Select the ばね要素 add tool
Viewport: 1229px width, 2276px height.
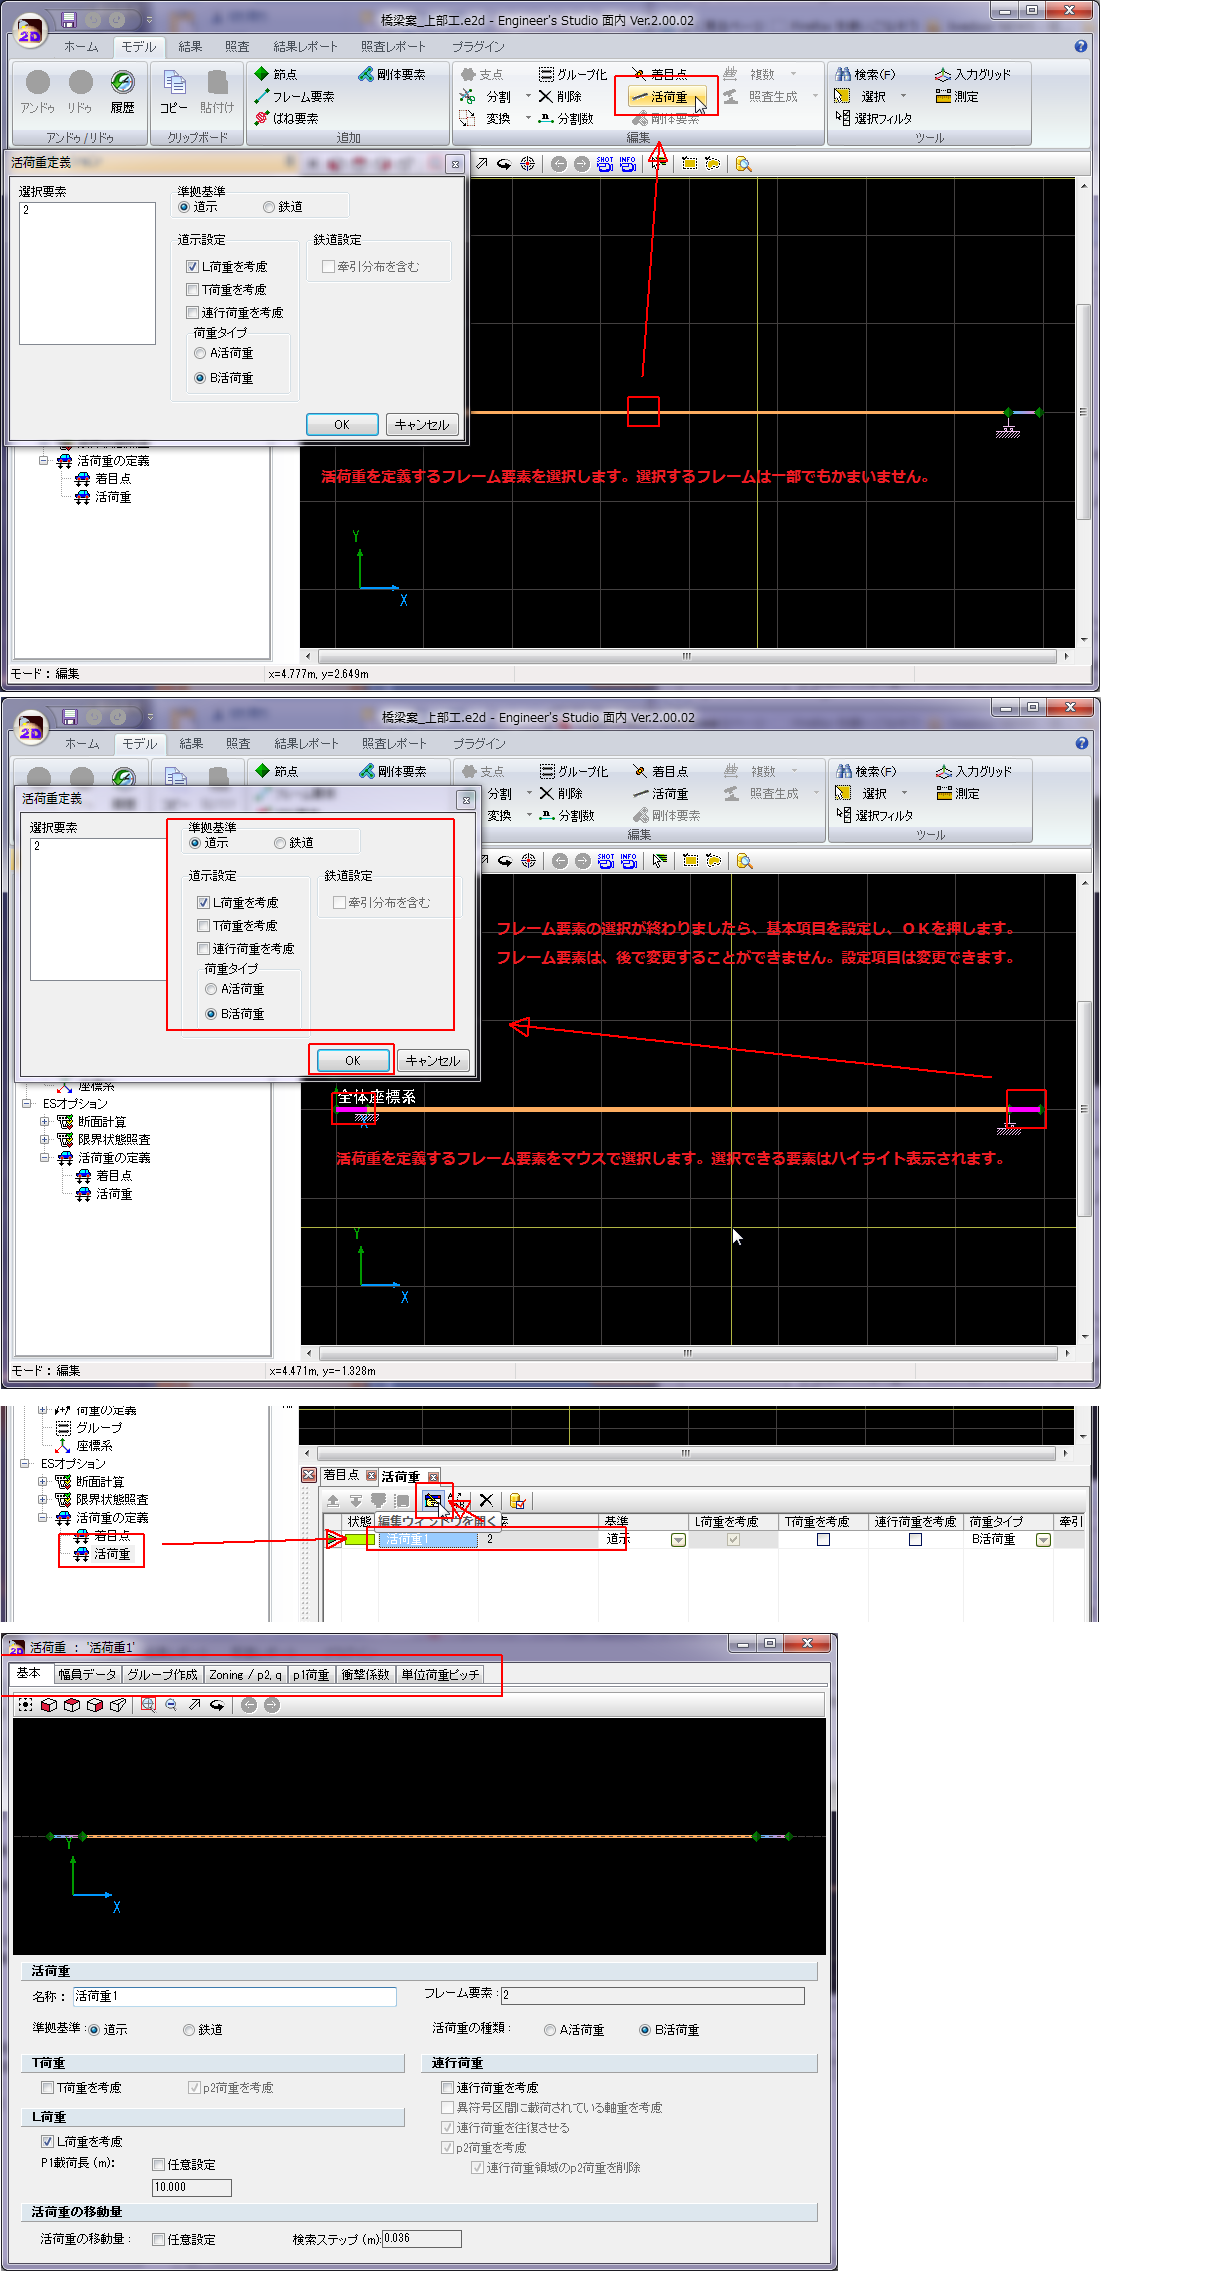(286, 119)
